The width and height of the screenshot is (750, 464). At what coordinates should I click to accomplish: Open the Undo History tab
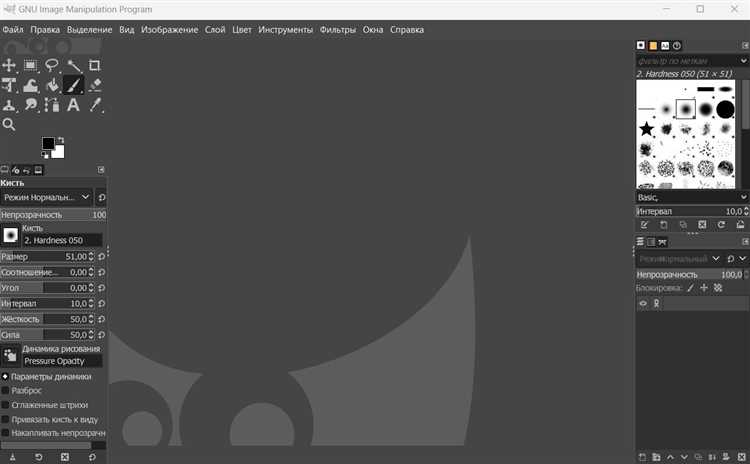27,170
